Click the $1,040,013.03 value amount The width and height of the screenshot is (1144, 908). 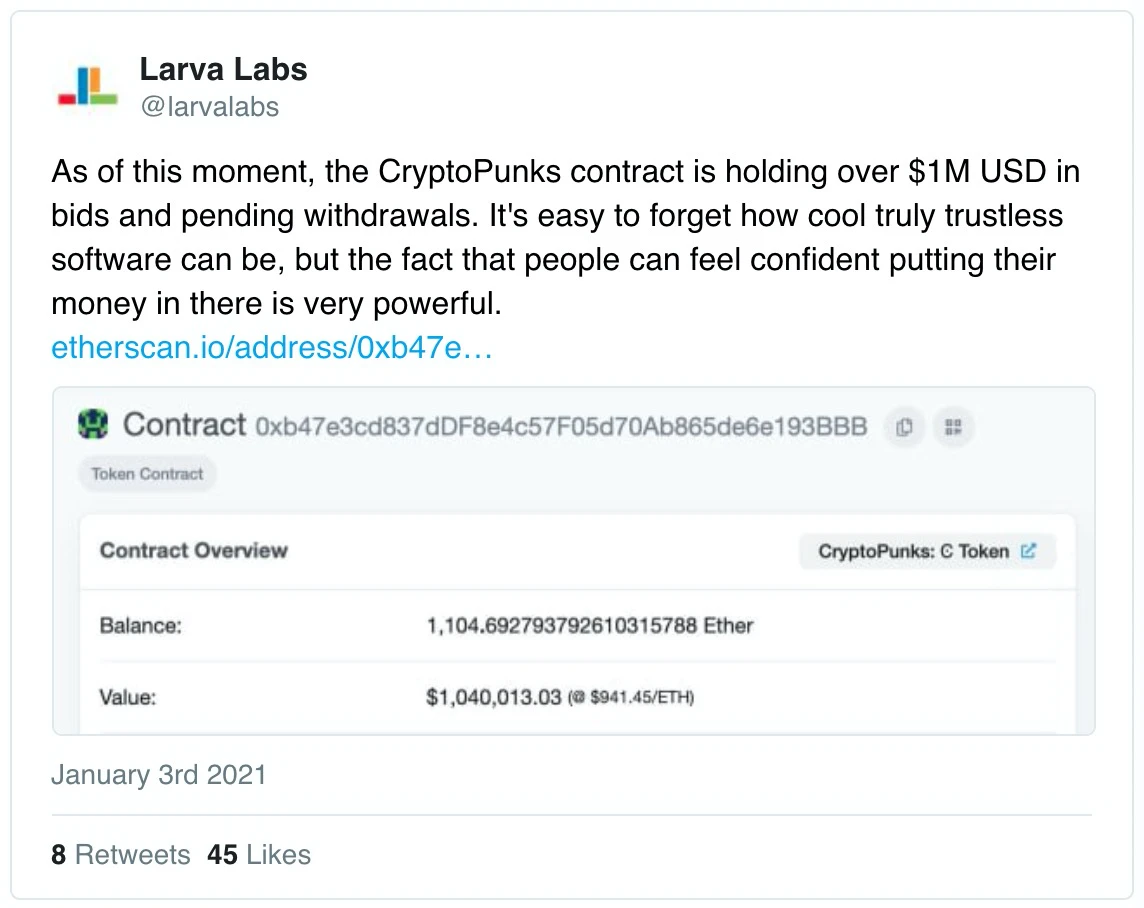tap(494, 696)
